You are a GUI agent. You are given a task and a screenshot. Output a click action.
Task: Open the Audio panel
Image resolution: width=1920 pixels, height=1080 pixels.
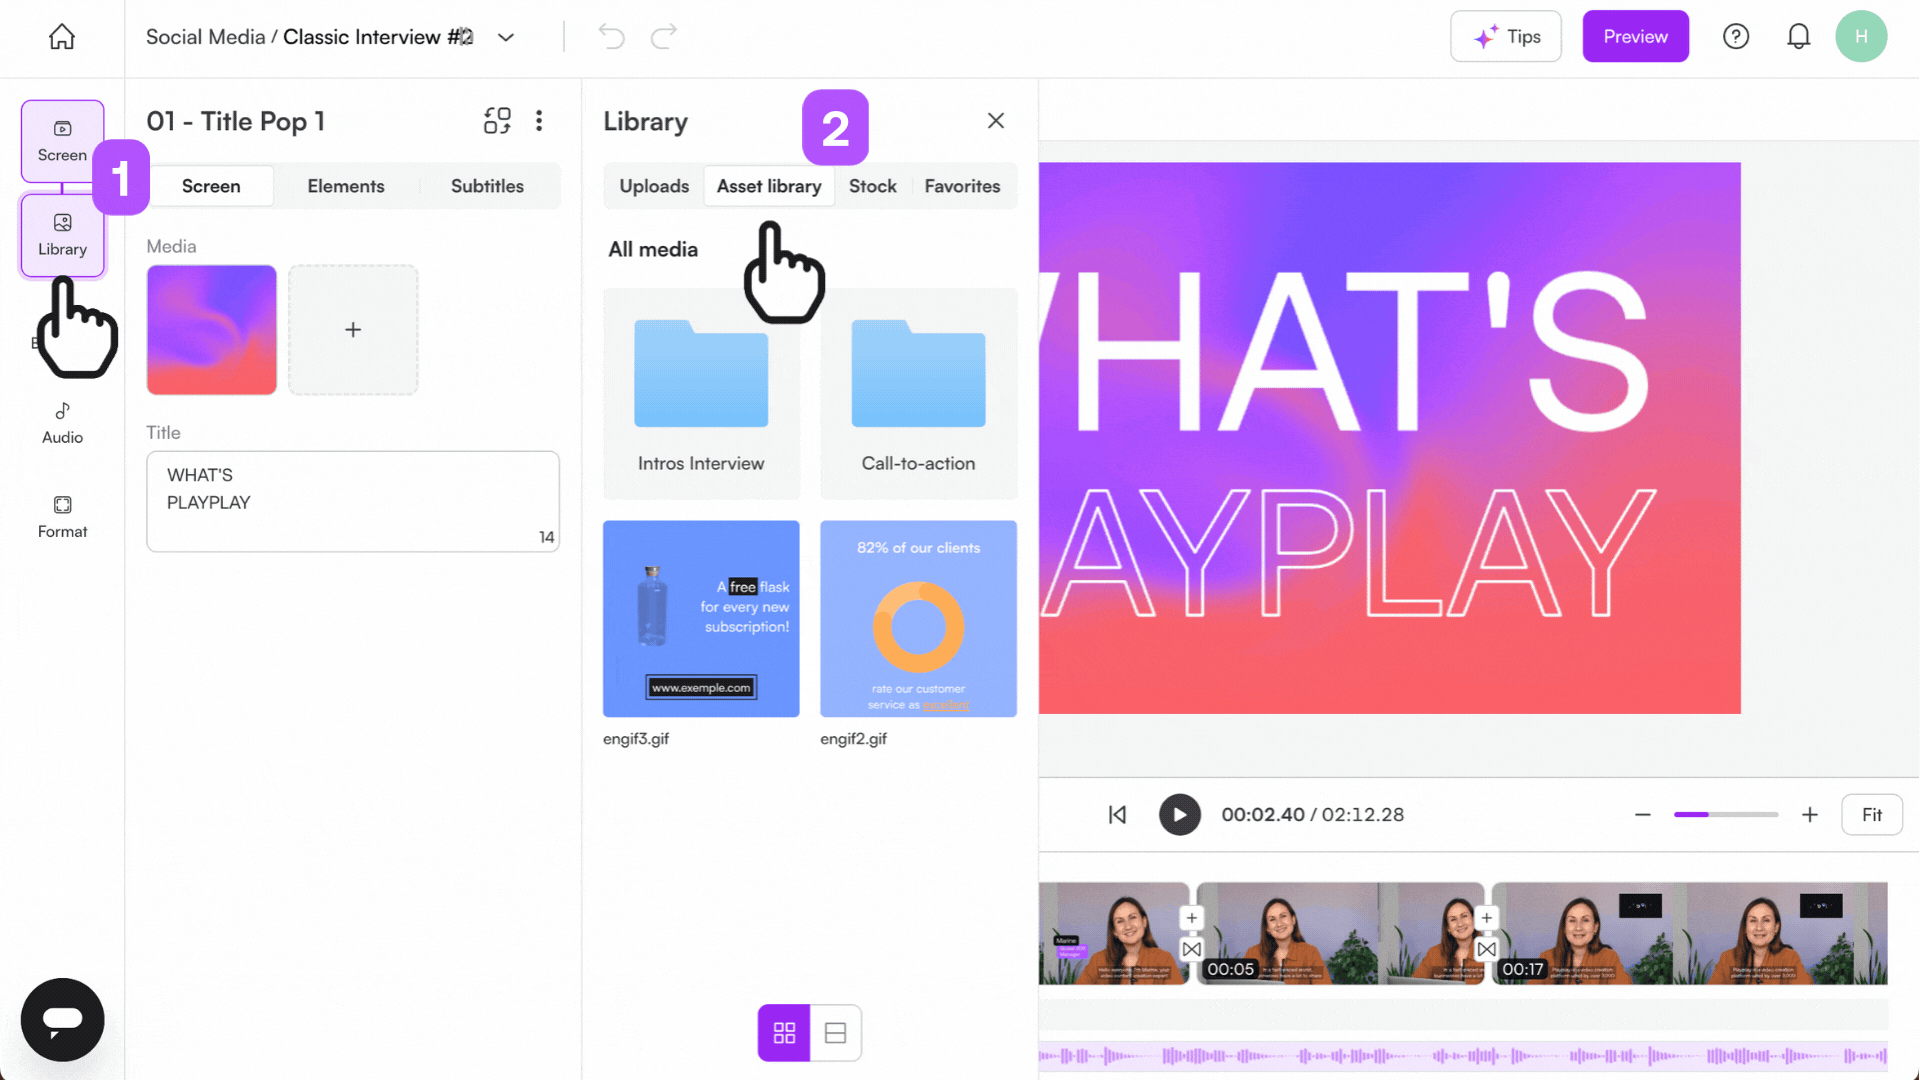point(61,422)
